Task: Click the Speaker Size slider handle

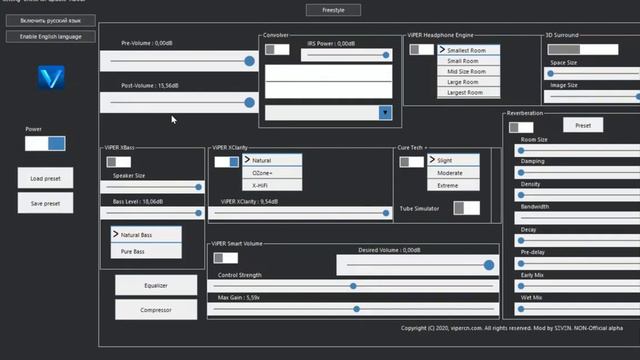Action: click(x=198, y=187)
